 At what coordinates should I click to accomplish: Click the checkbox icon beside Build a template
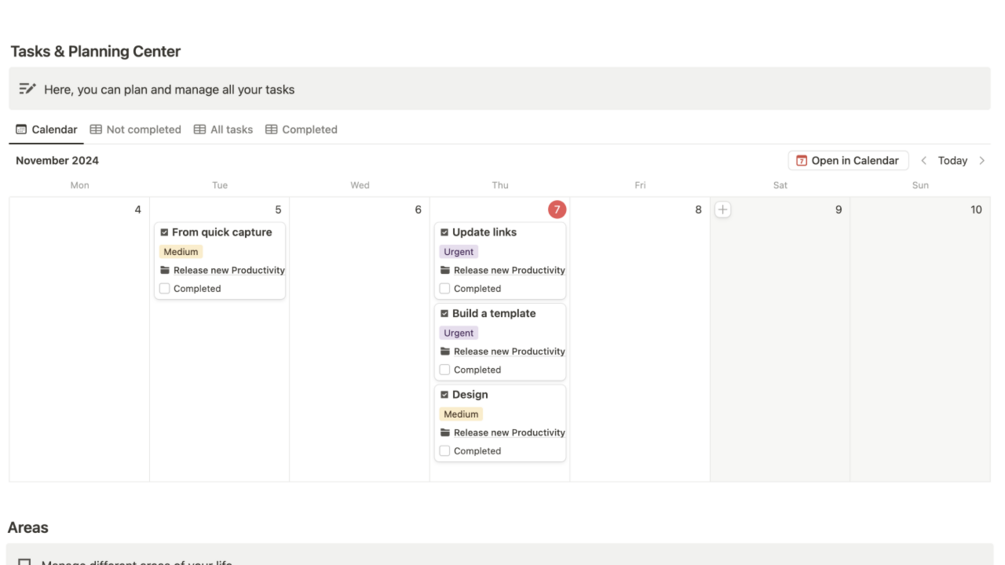tap(444, 314)
